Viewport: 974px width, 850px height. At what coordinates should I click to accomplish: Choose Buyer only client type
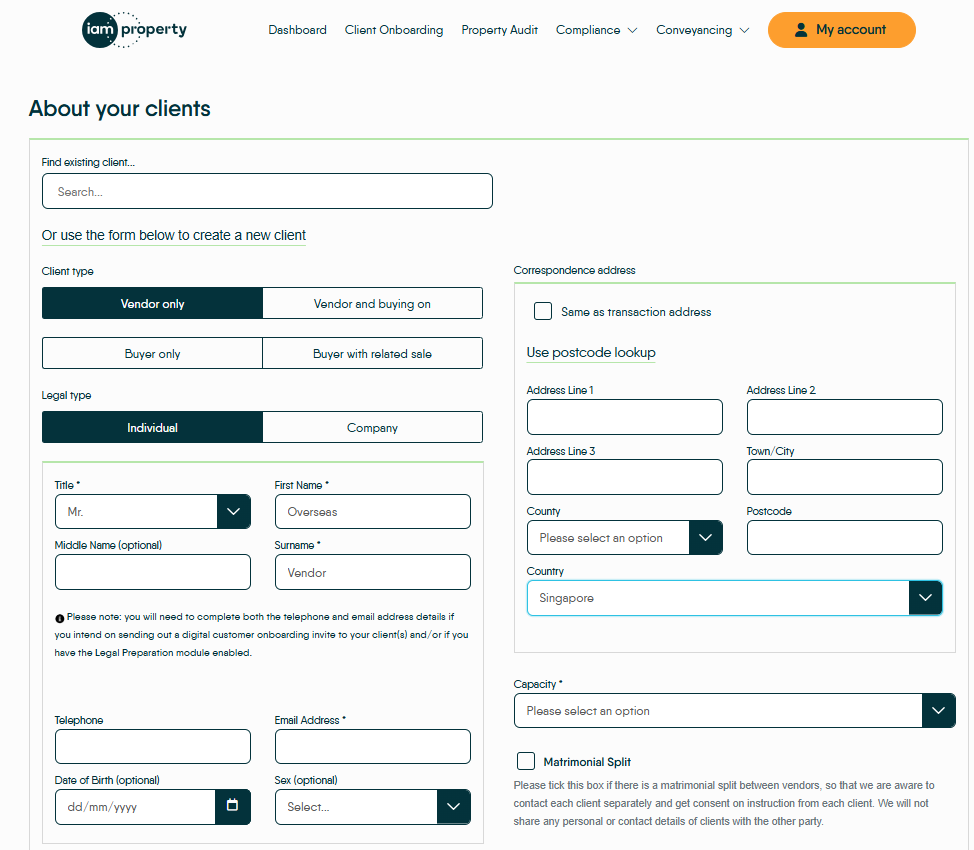coord(152,353)
